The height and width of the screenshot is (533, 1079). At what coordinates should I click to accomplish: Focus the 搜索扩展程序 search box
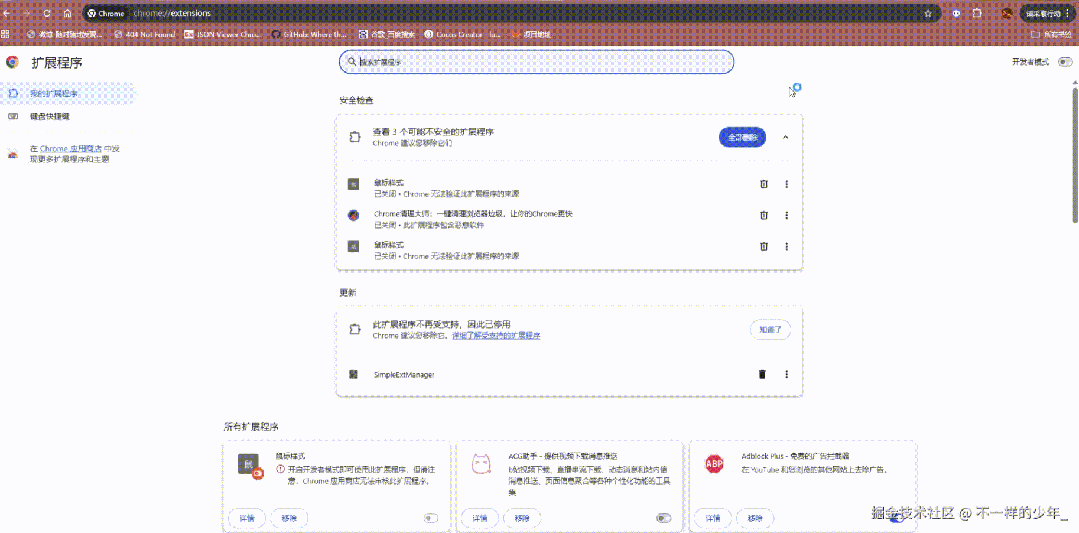536,62
